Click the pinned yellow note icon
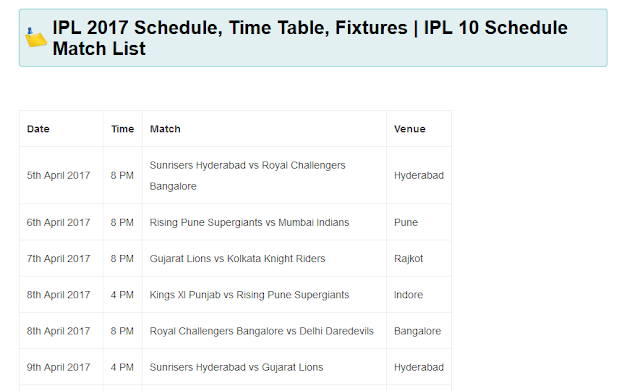 (36, 38)
